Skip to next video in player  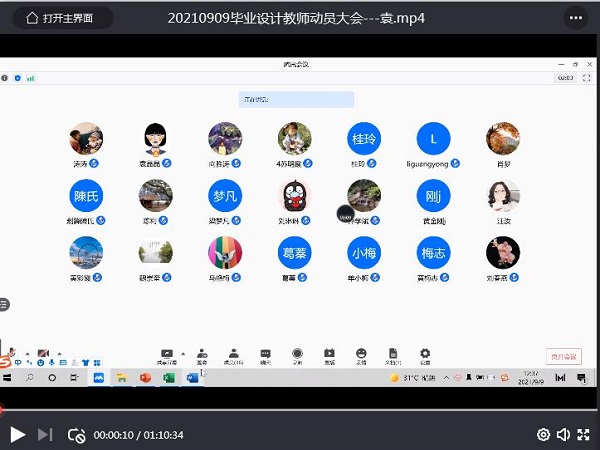[x=45, y=435]
